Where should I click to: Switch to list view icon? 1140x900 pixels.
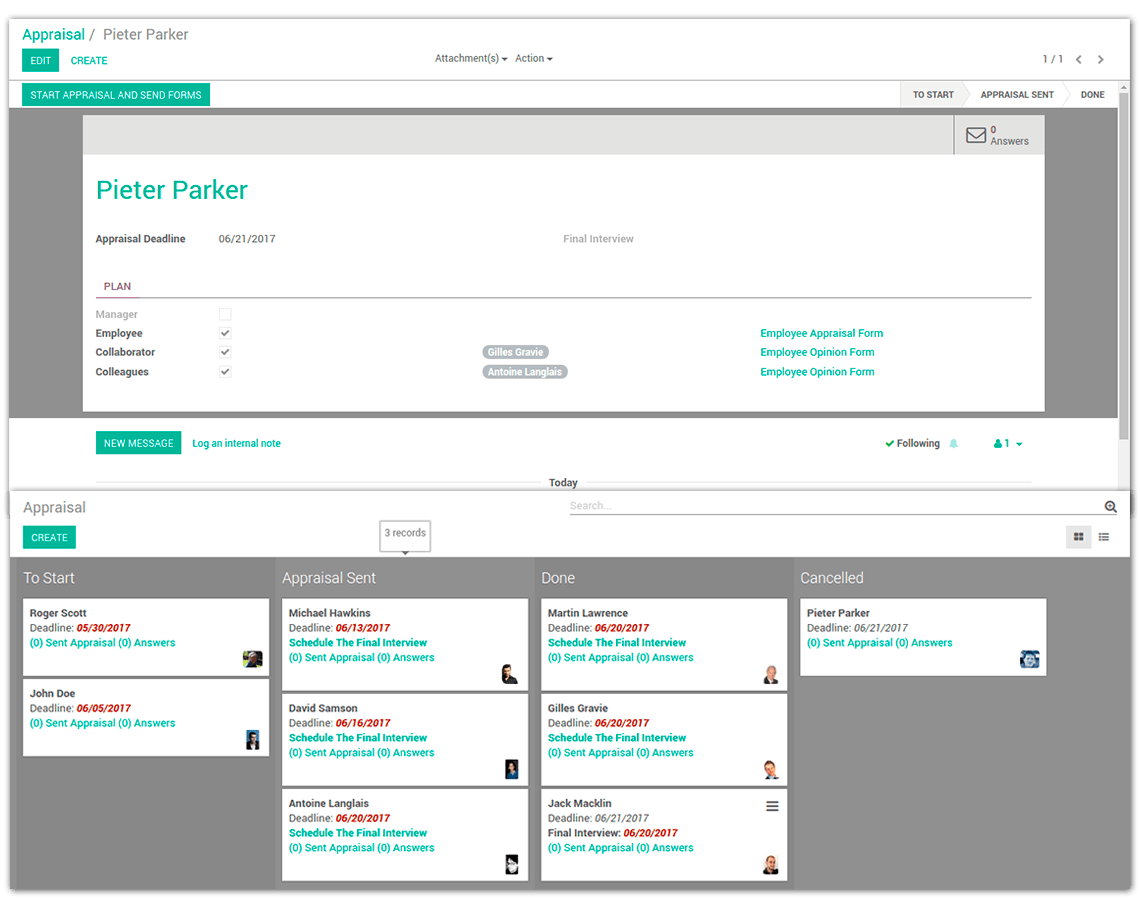tap(1104, 537)
